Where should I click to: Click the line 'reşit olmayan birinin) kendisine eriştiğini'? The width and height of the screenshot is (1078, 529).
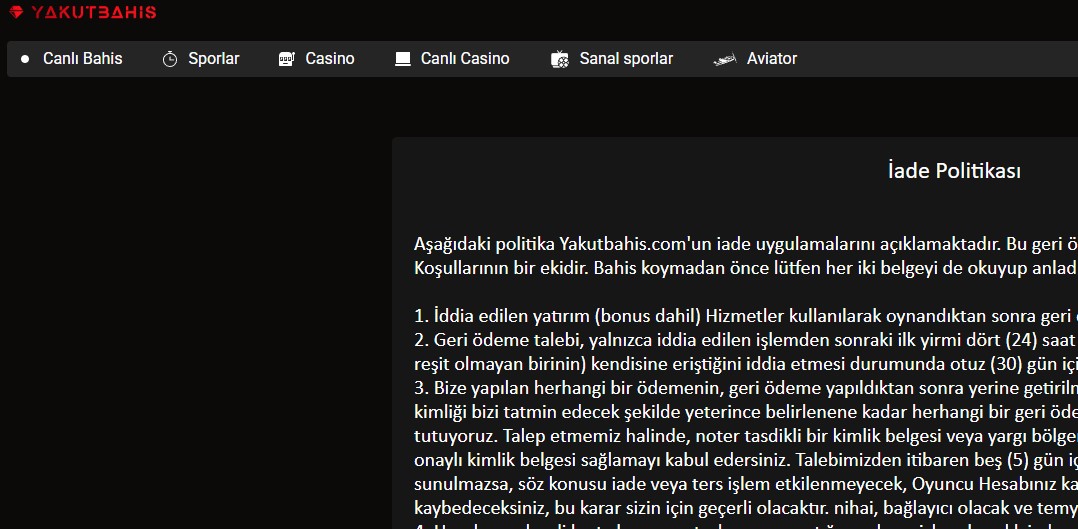pos(746,365)
